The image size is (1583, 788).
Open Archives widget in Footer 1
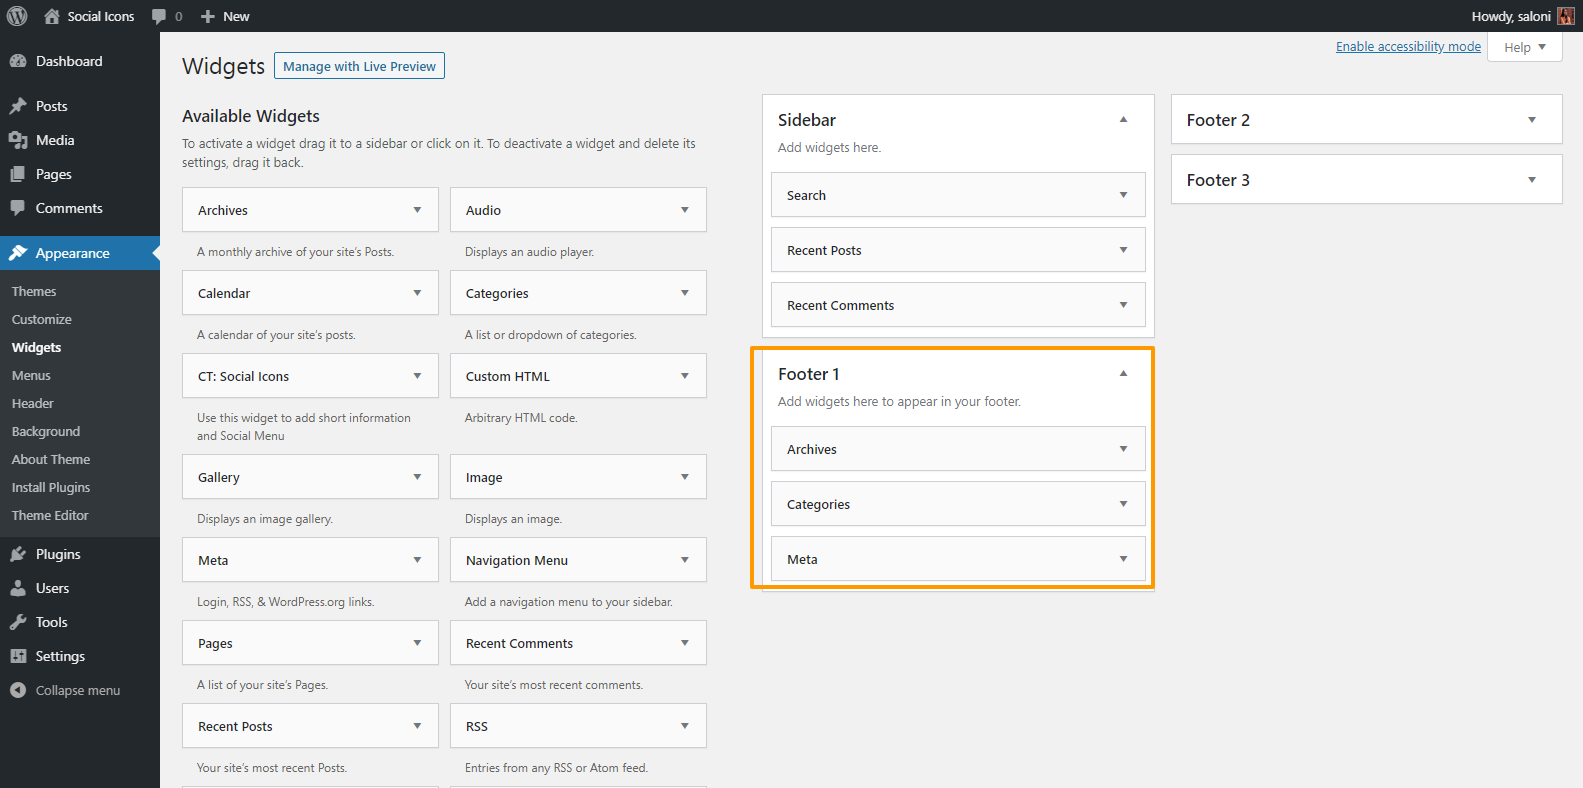[958, 449]
